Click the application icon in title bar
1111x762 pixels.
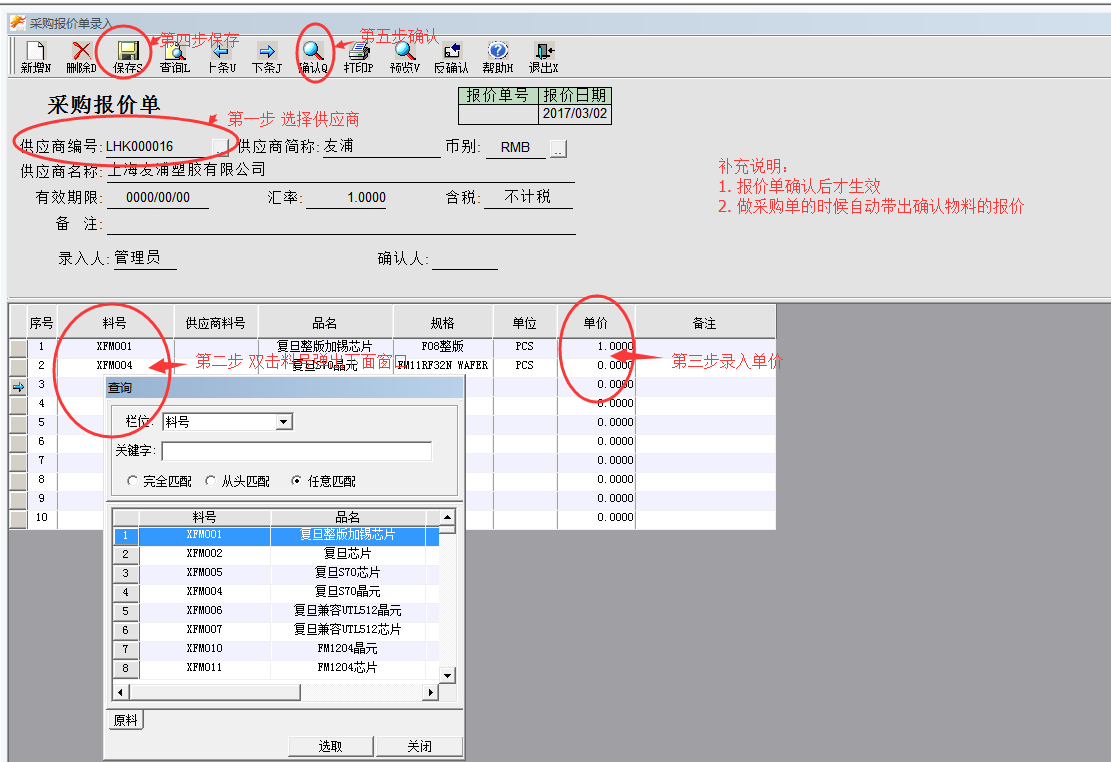tap(17, 23)
